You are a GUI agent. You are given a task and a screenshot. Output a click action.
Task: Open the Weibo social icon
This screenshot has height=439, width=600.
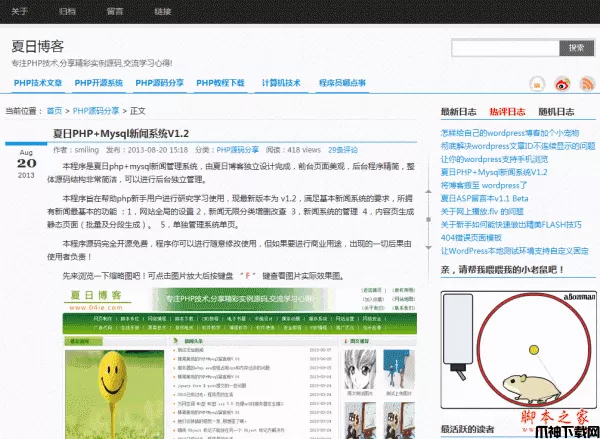(x=564, y=83)
